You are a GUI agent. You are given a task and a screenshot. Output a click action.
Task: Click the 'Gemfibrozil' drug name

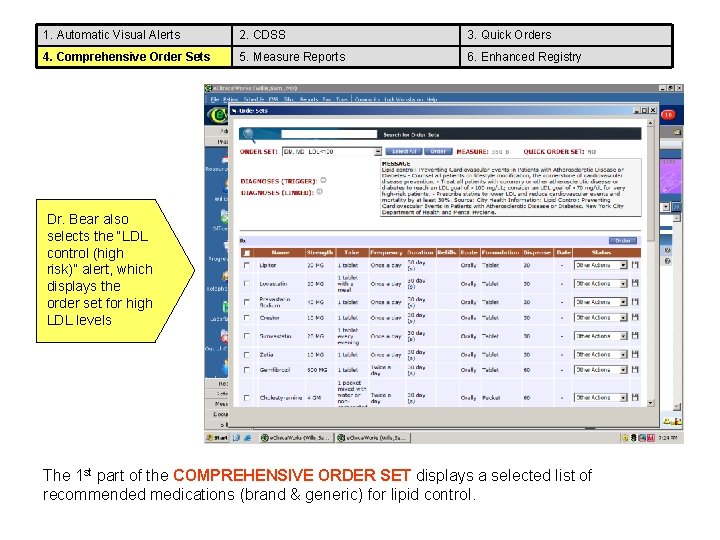point(274,370)
